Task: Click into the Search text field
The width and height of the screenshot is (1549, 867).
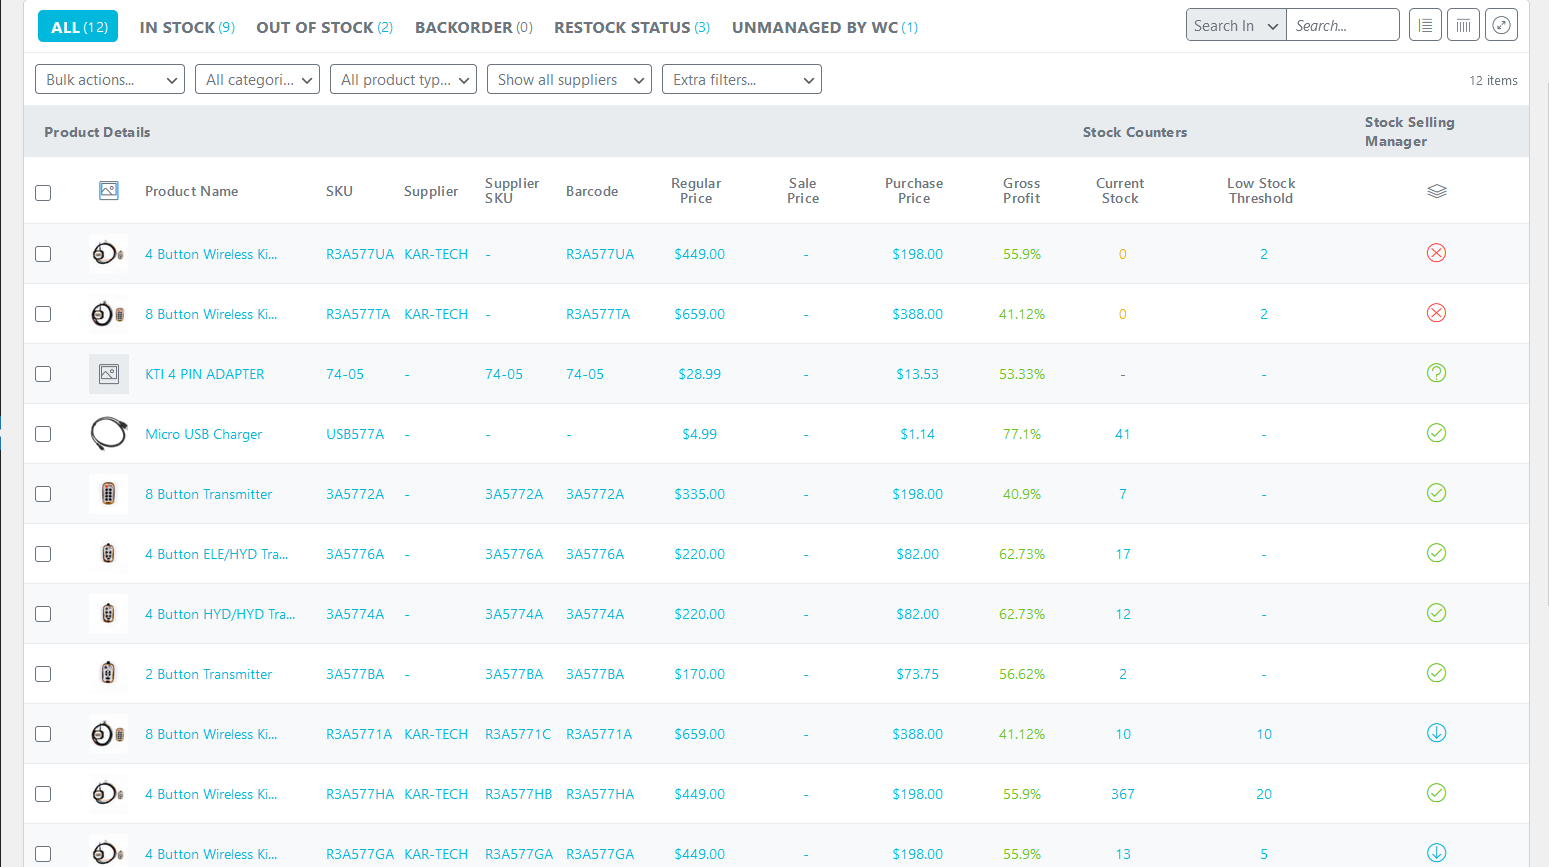Action: pos(1341,26)
